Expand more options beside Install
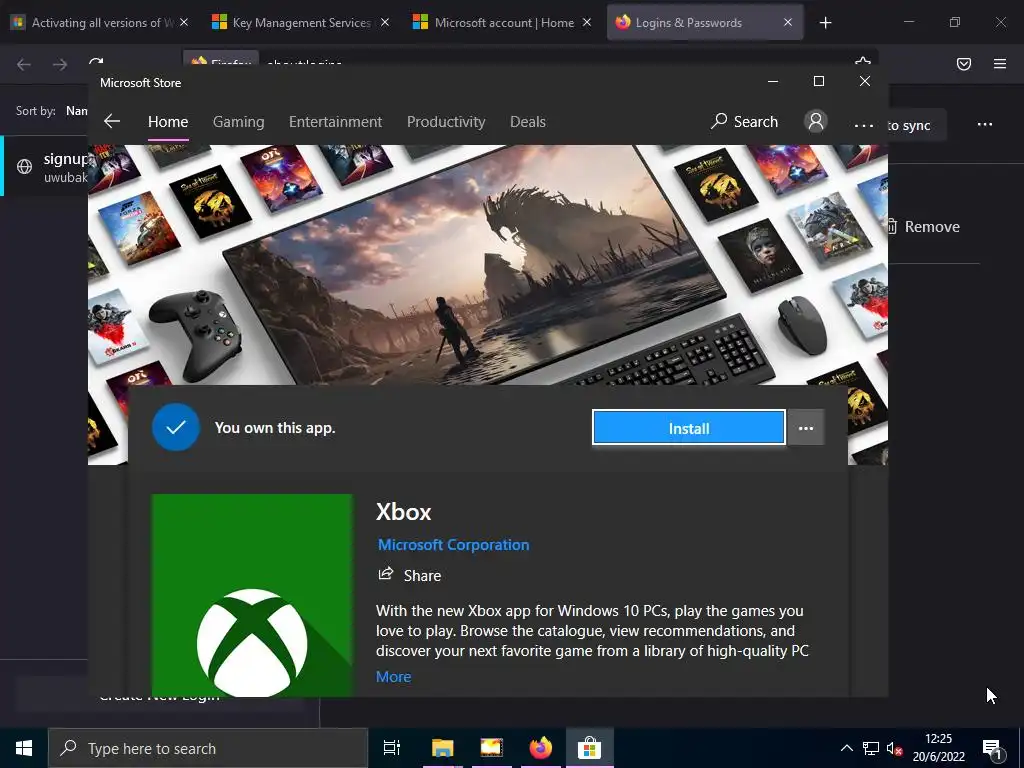Screen dimensions: 1024x768 (806, 428)
